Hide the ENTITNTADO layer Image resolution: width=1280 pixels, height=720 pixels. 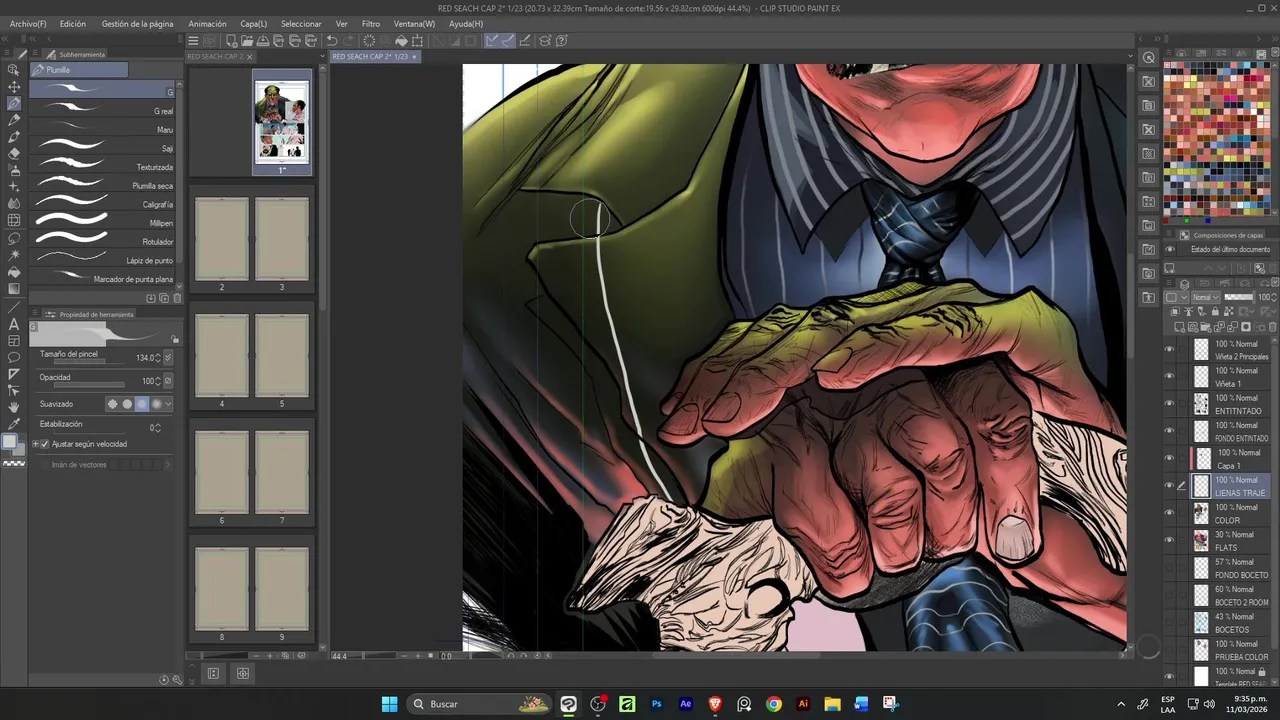tap(1169, 403)
